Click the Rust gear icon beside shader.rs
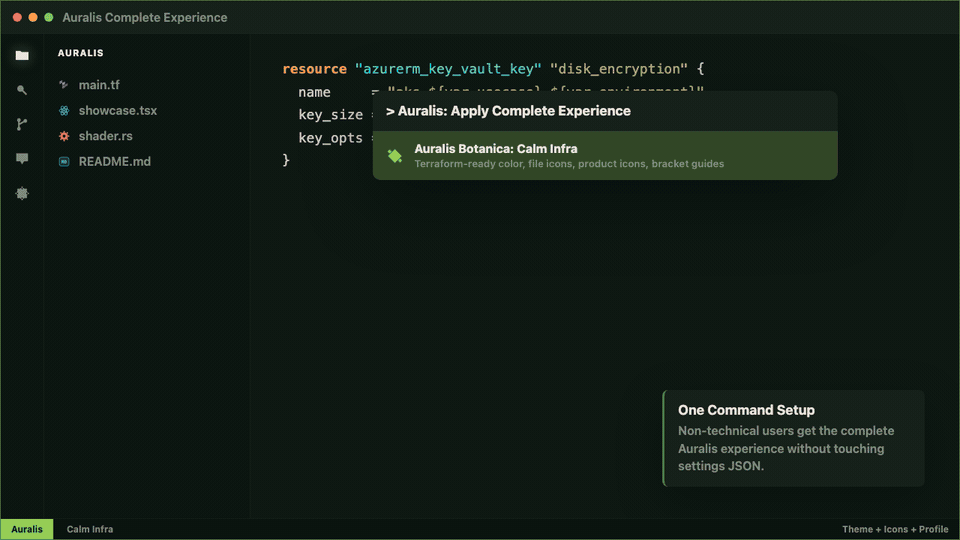Viewport: 960px width, 540px height. (64, 136)
